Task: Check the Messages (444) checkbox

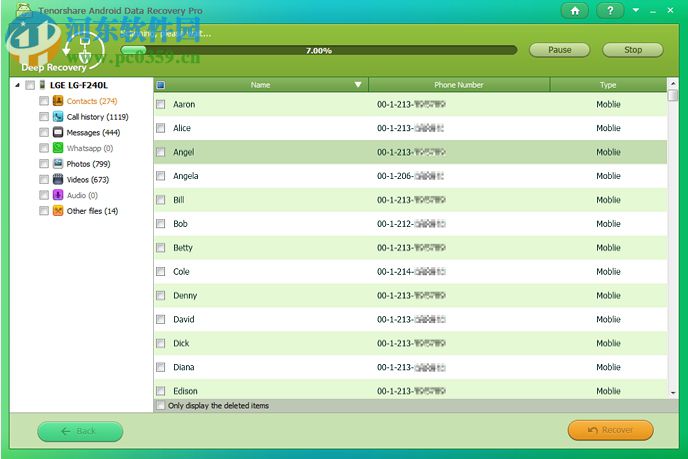Action: point(44,132)
